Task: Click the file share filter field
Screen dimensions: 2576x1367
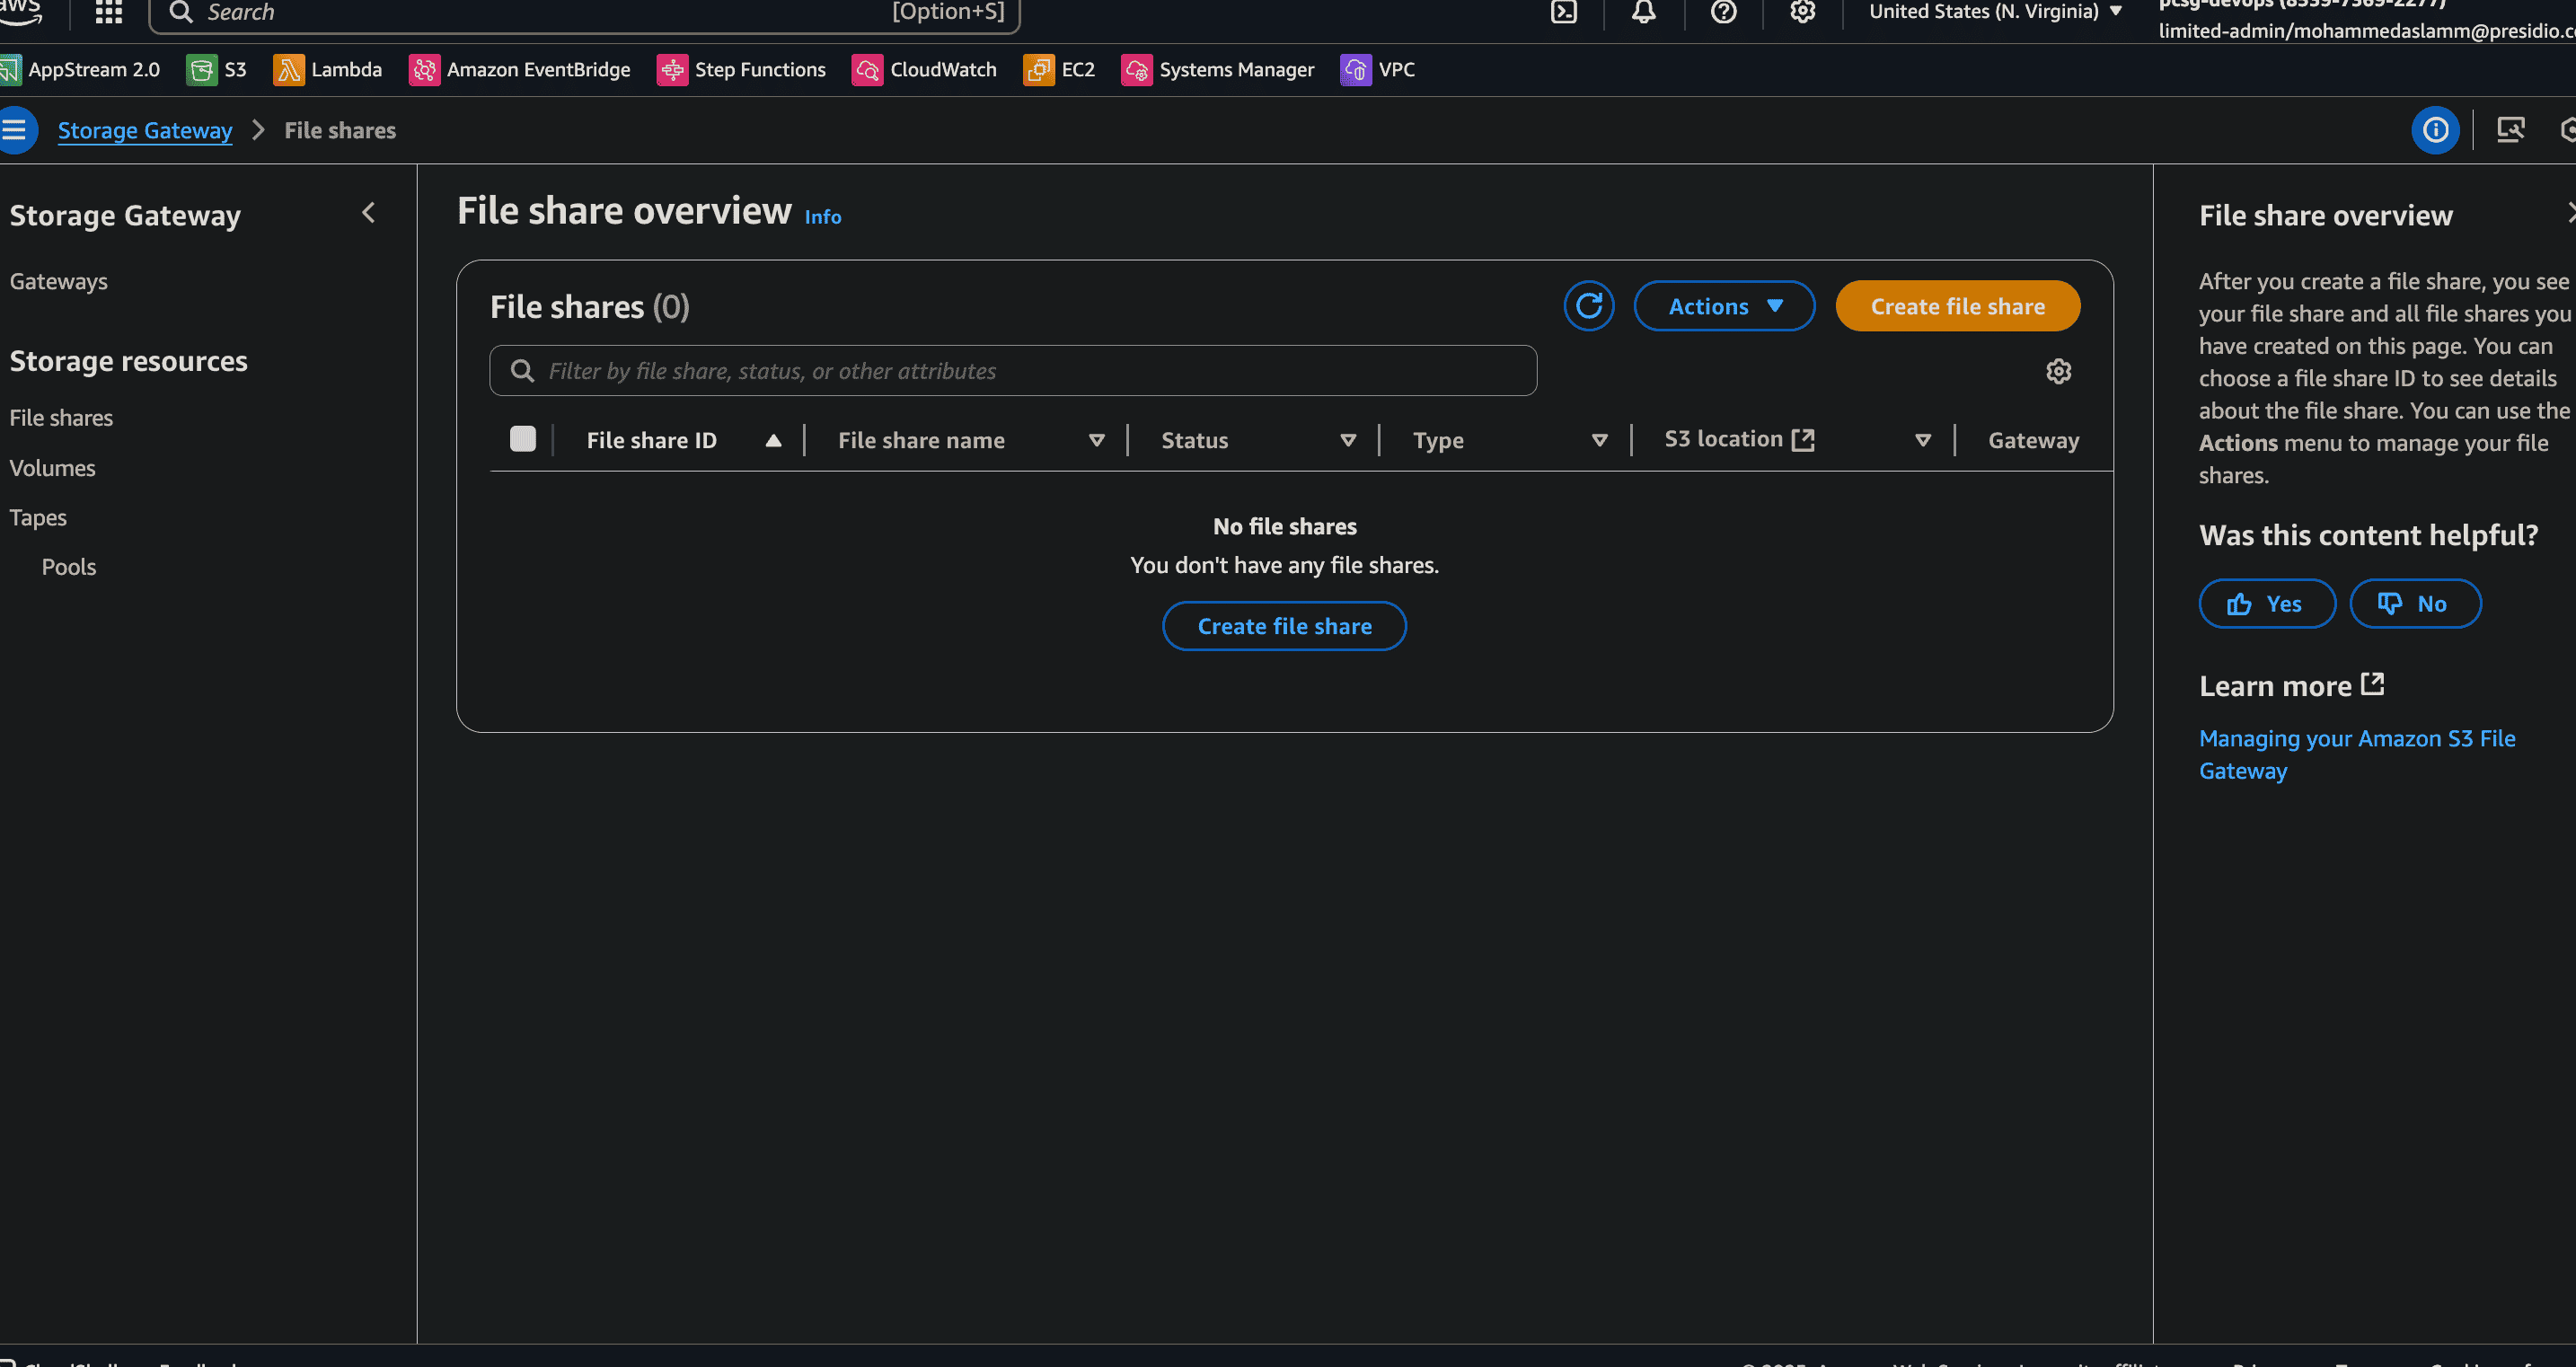Action: 1012,371
